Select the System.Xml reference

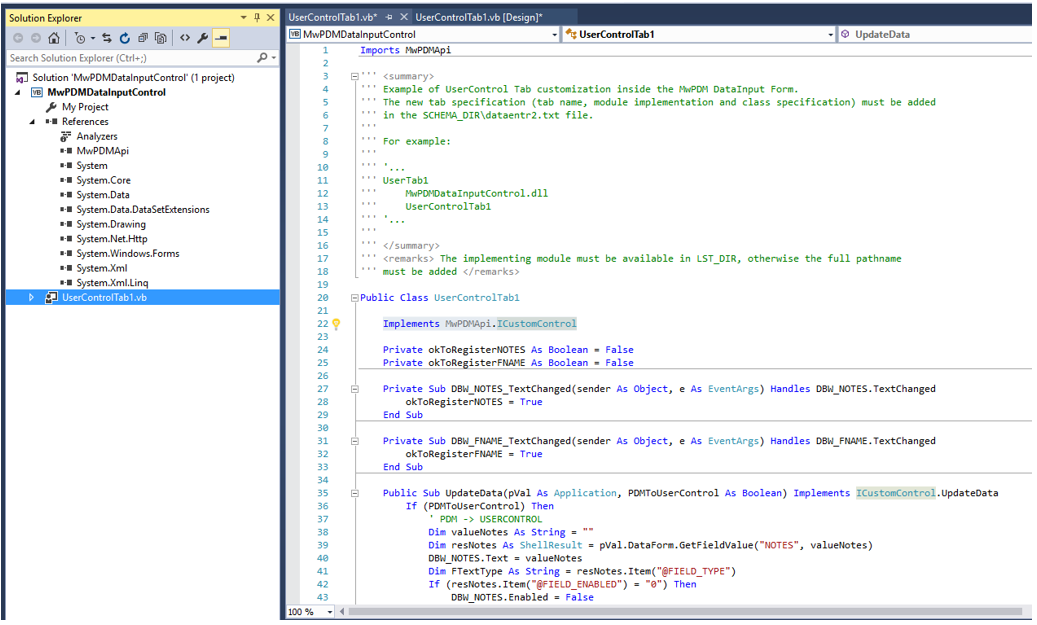[x=101, y=268]
